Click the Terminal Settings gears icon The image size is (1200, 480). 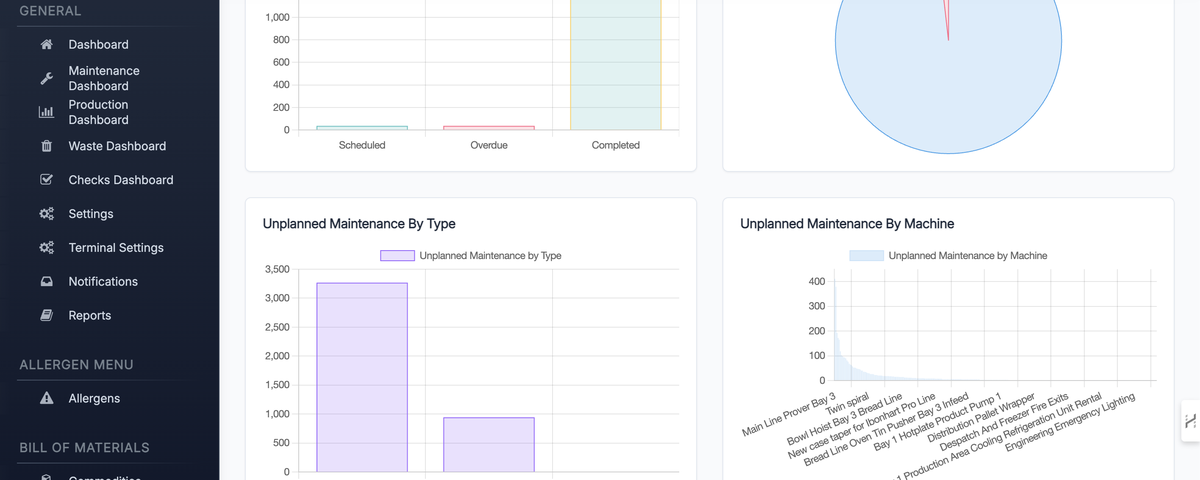pos(46,248)
